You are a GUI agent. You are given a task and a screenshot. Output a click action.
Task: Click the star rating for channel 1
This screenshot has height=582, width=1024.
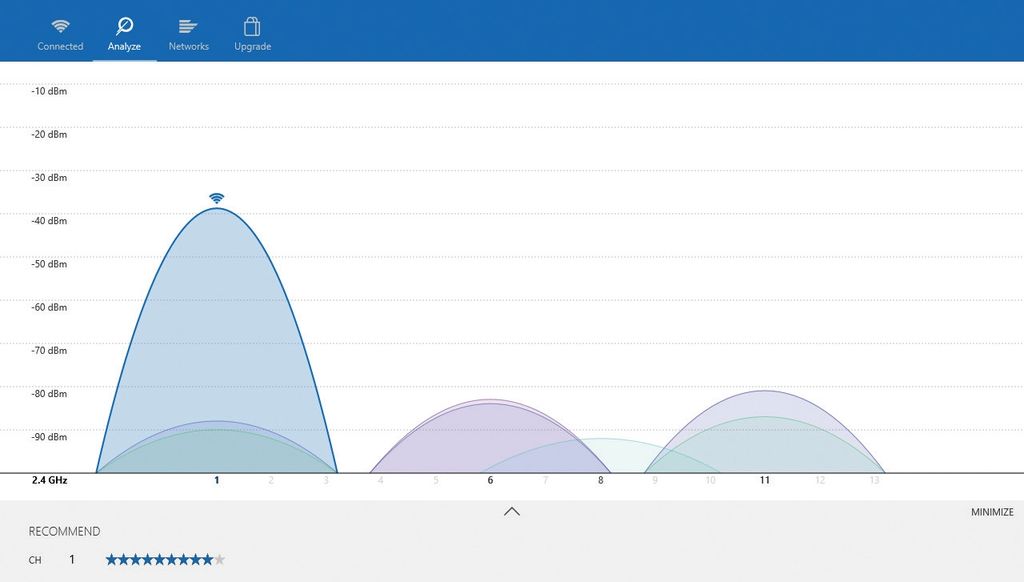coord(165,559)
